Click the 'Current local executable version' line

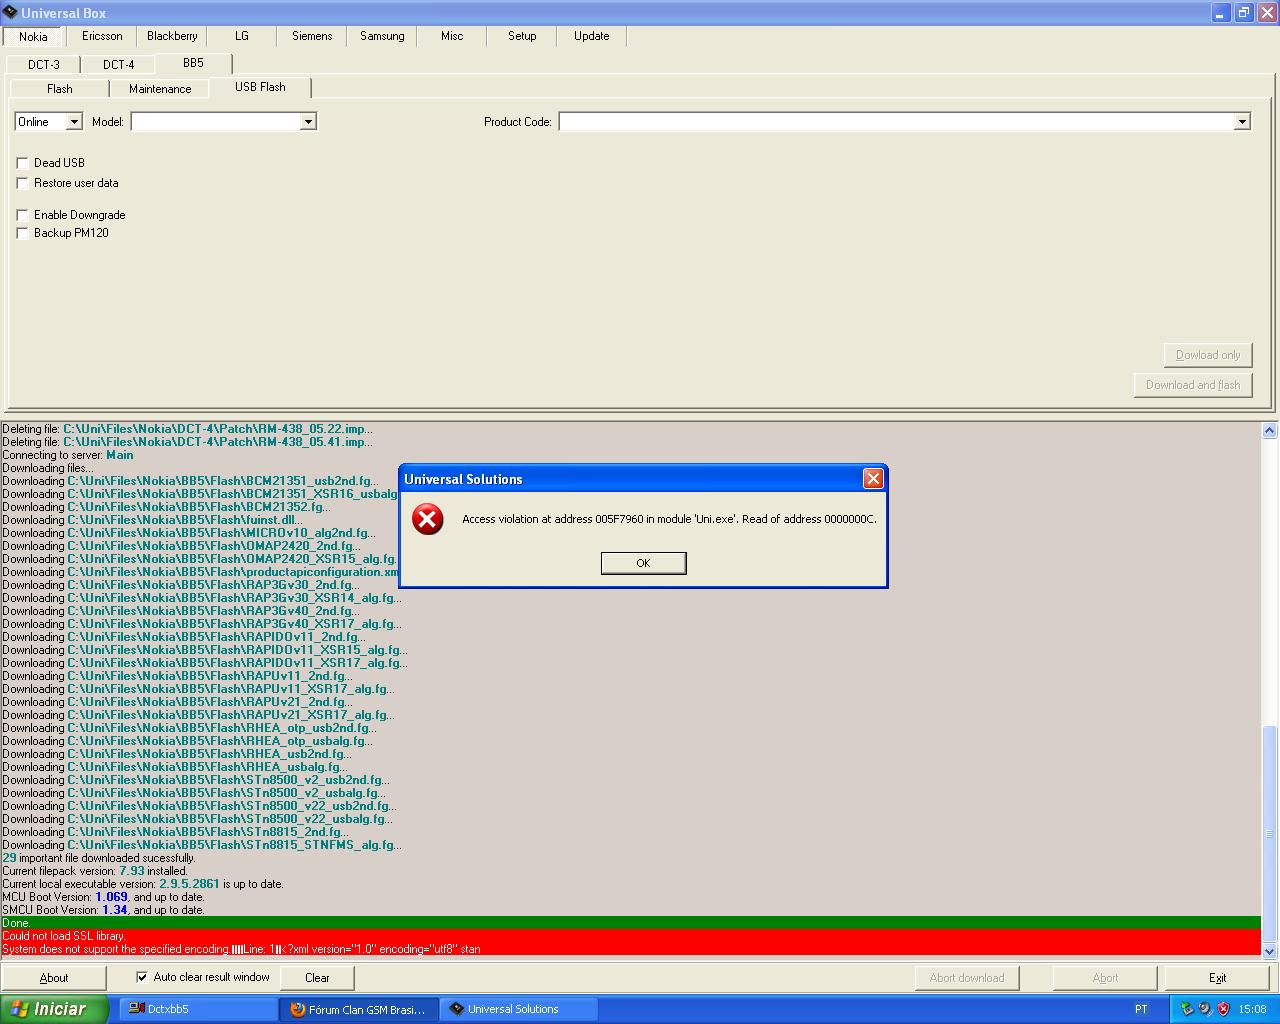pos(143,884)
